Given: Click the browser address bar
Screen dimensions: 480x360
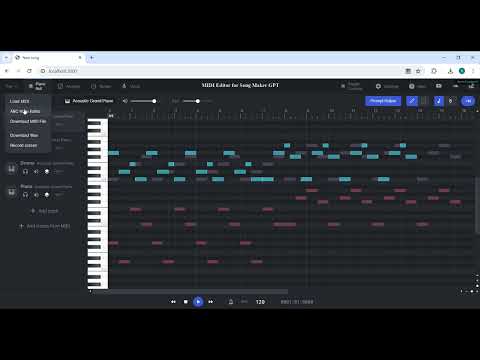Looking at the screenshot, I should click(220, 71).
